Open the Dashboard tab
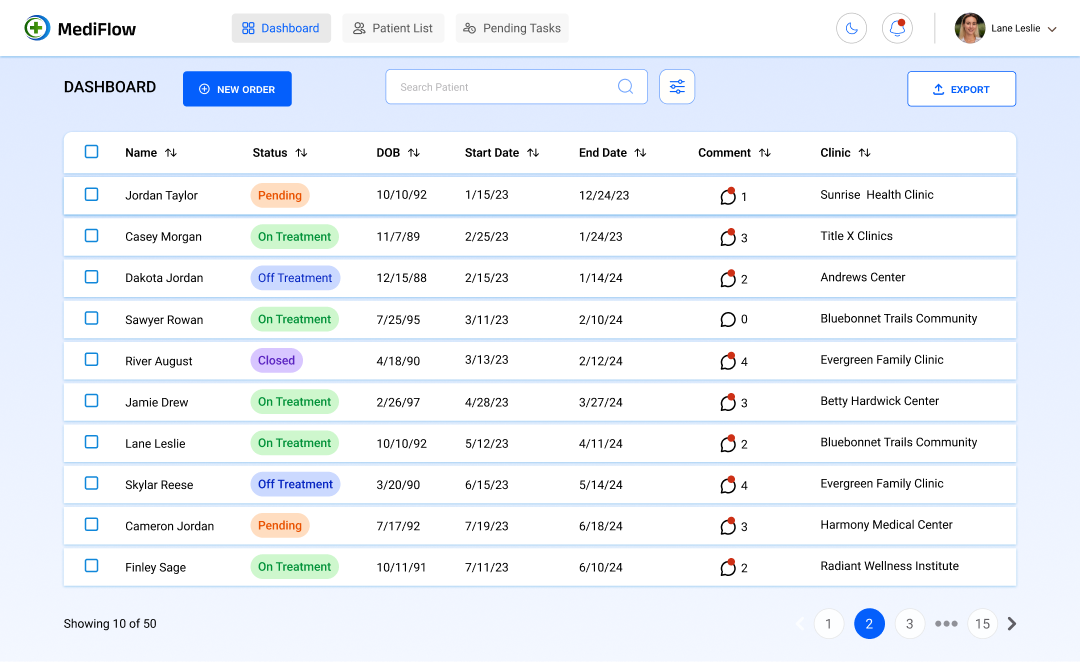This screenshot has width=1080, height=662. pyautogui.click(x=281, y=28)
